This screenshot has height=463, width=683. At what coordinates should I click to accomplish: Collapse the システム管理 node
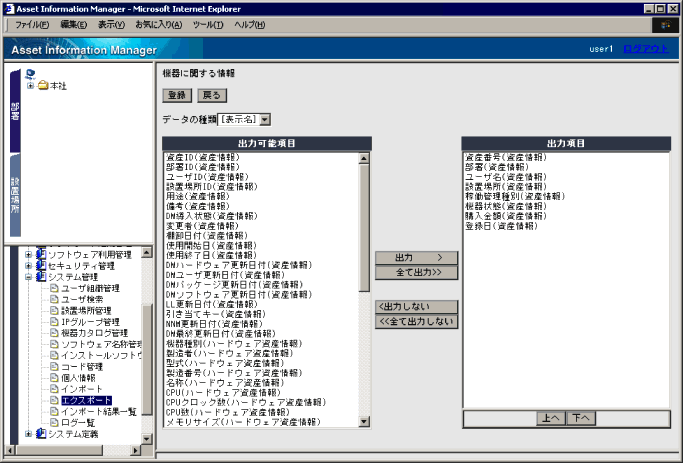click(x=28, y=277)
